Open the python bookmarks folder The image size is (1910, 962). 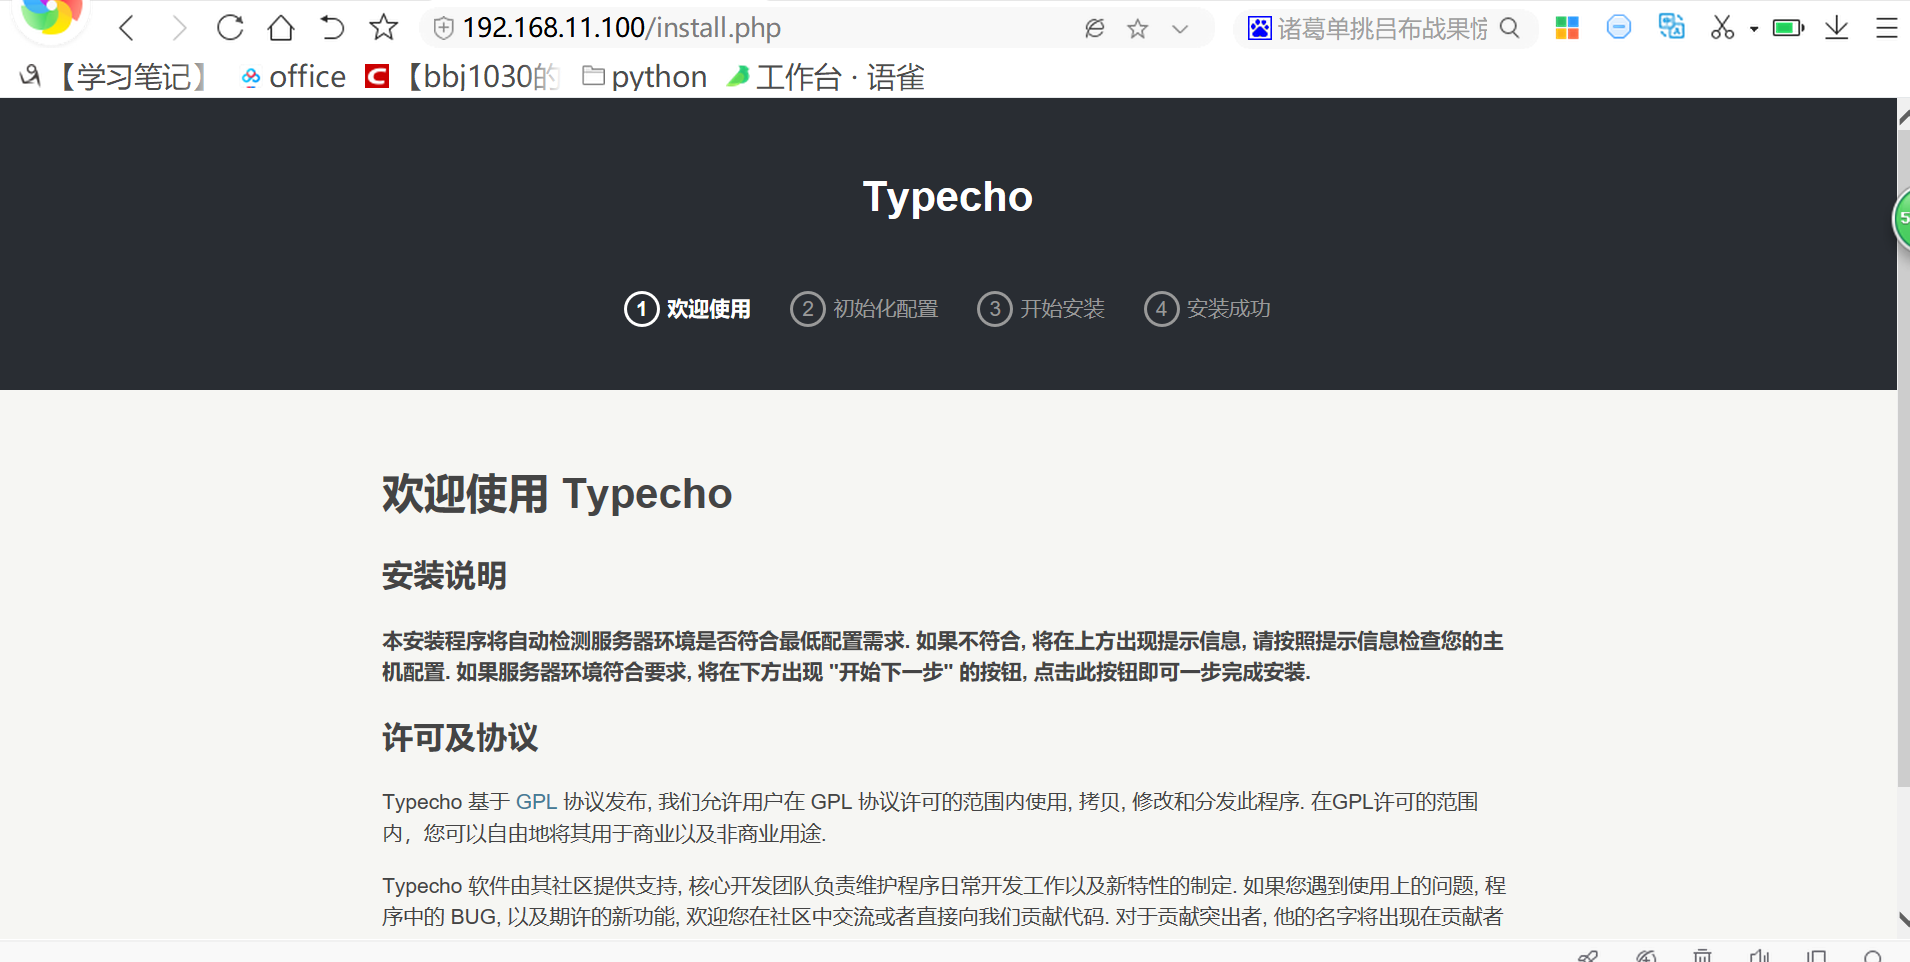[645, 77]
